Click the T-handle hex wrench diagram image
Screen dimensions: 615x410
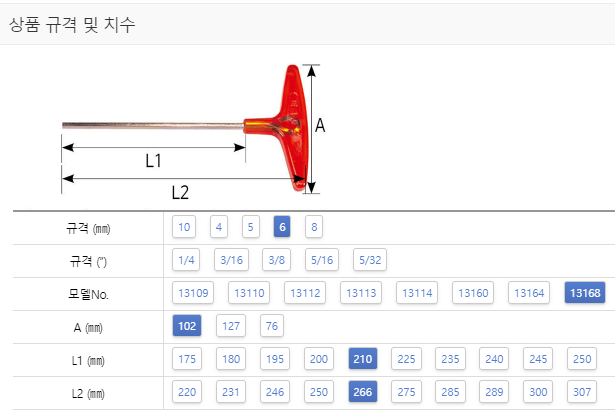(x=193, y=131)
